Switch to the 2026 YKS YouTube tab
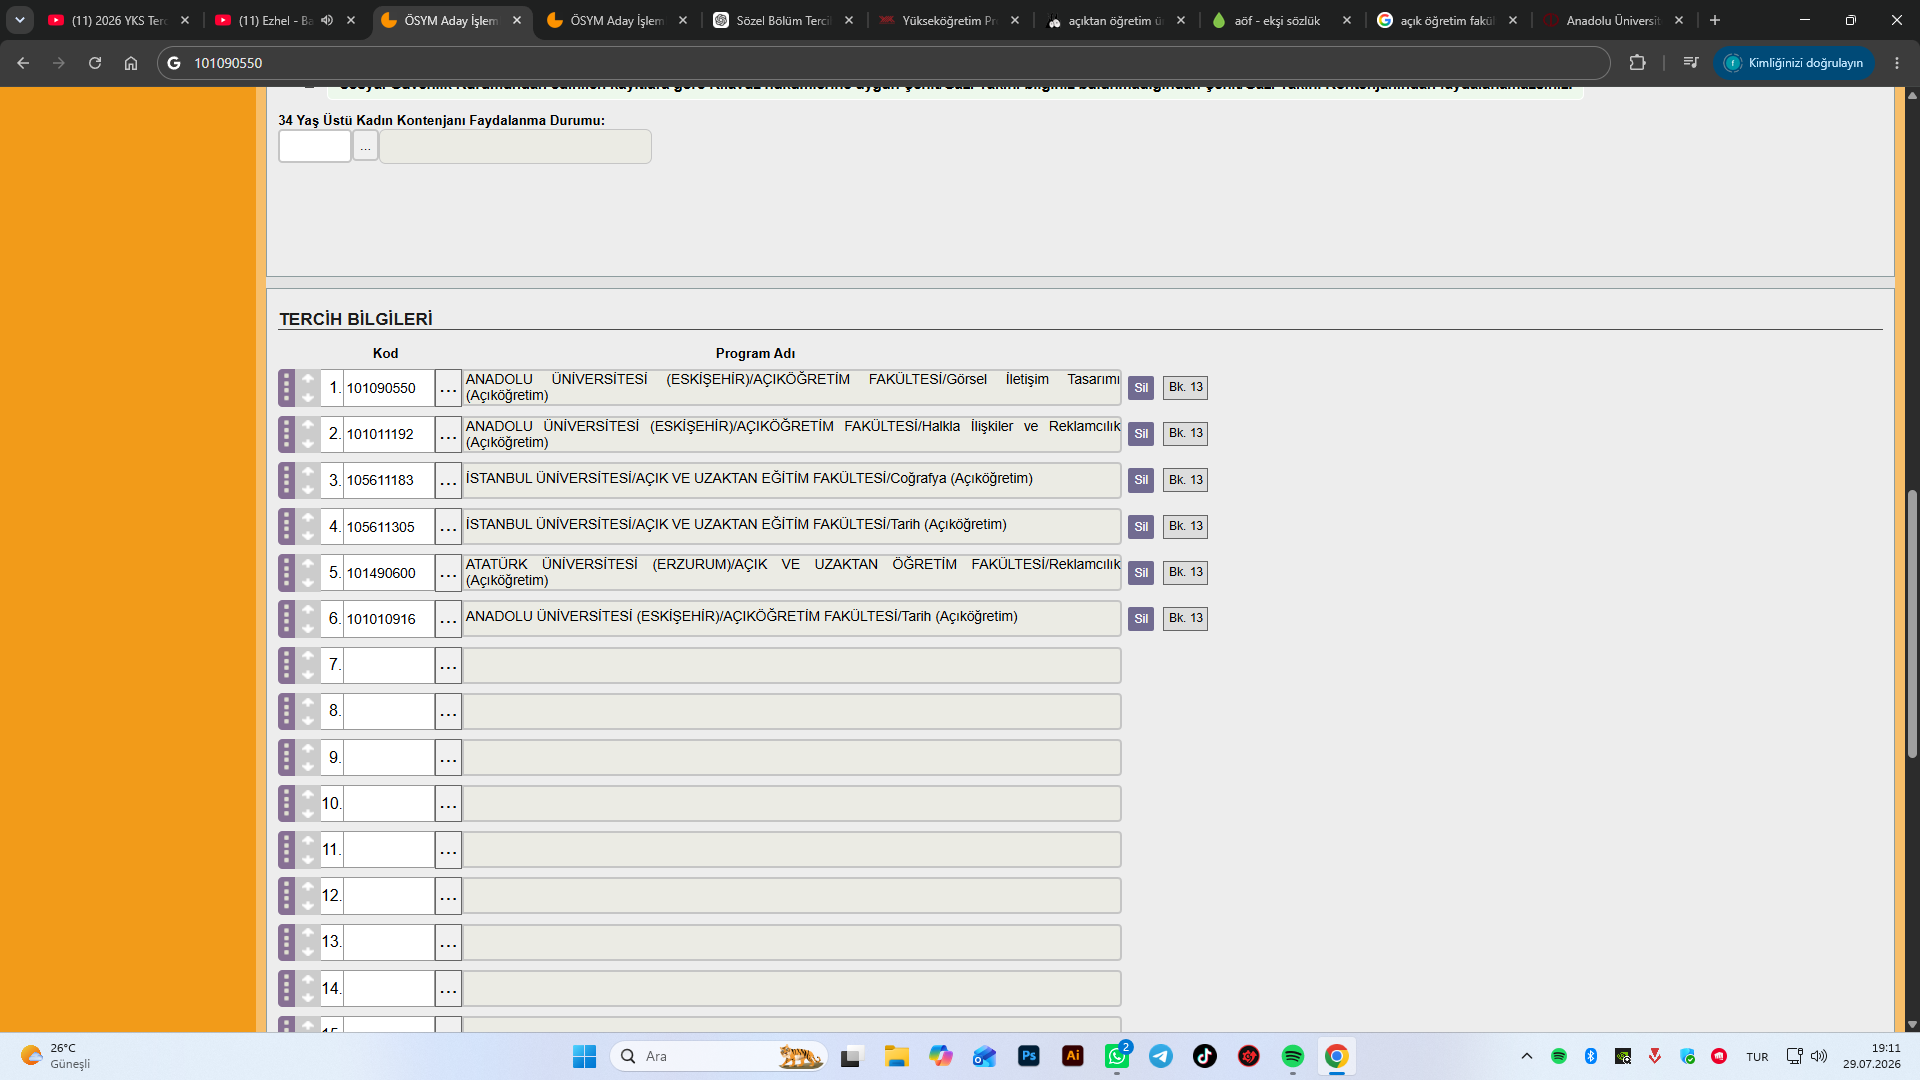1920x1080 pixels. [118, 20]
